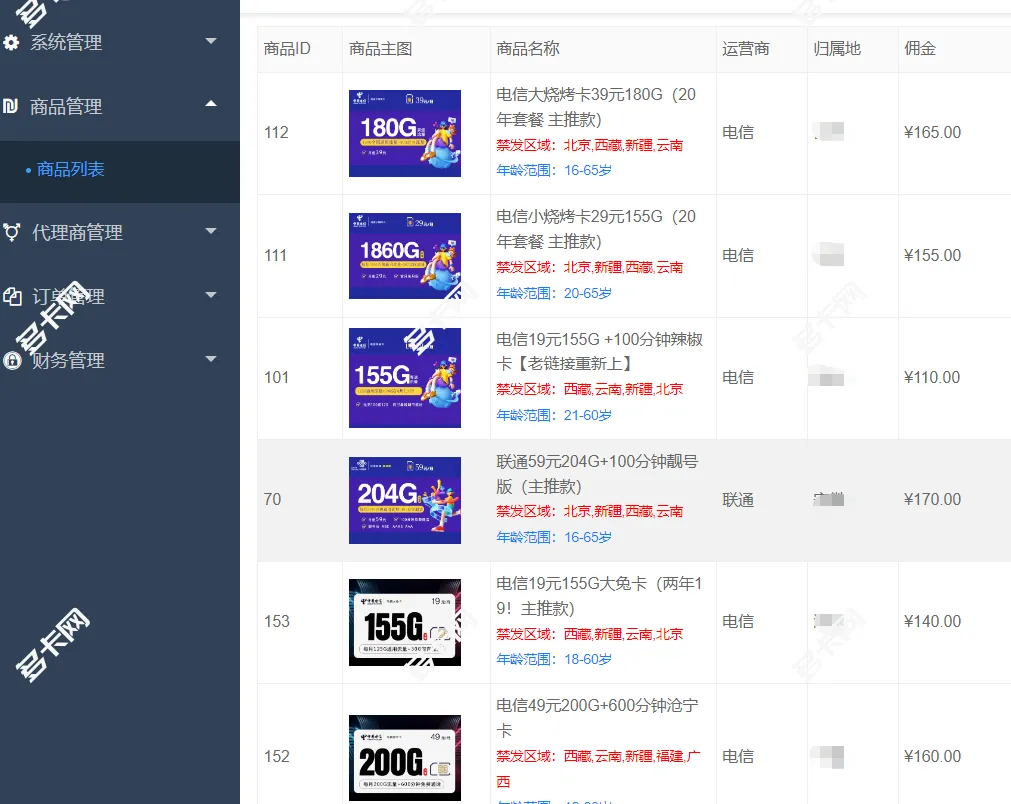Click 电信 operator cell in row 112
Image resolution: width=1011 pixels, height=804 pixels.
click(x=738, y=133)
